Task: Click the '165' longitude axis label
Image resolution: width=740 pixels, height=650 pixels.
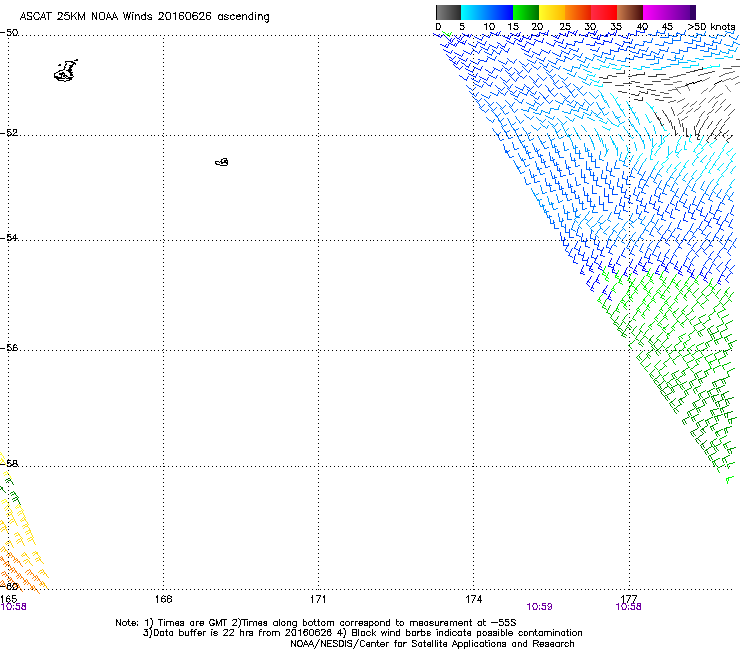Action: (x=9, y=599)
